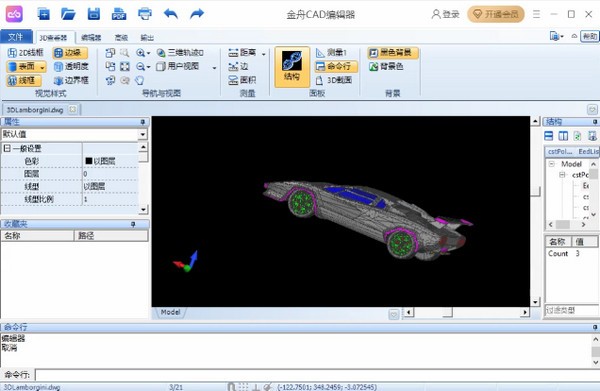600x391 pixels.
Task: Click the New file icon
Action: pyautogui.click(x=44, y=14)
